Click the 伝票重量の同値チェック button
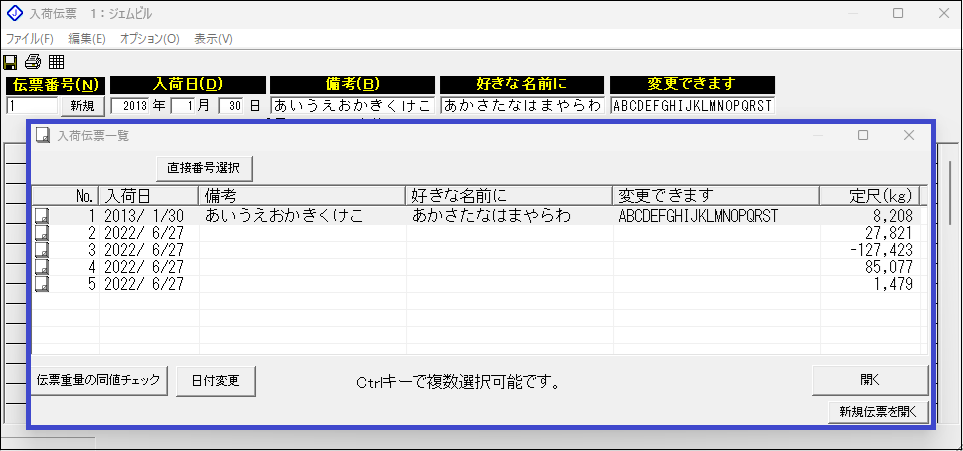Screen dimensions: 963x451 coord(98,380)
